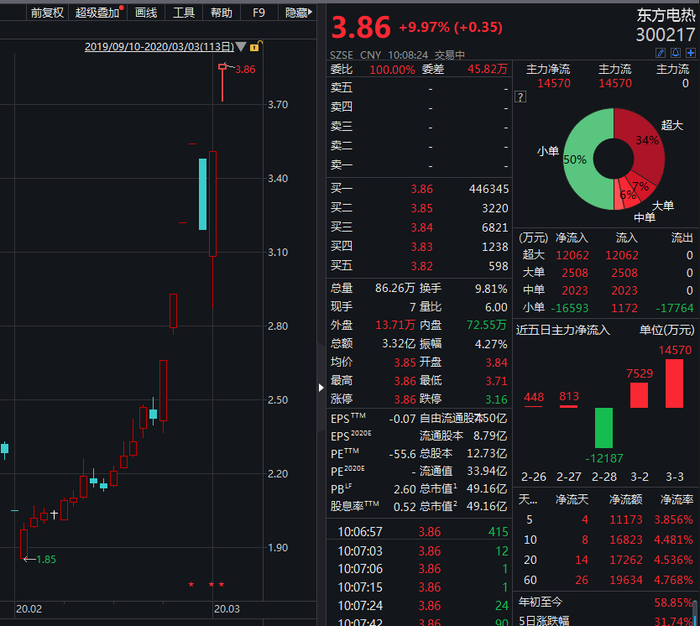The width and height of the screenshot is (700, 626).
Task: Click the 画线 drawing button
Action: (x=146, y=13)
